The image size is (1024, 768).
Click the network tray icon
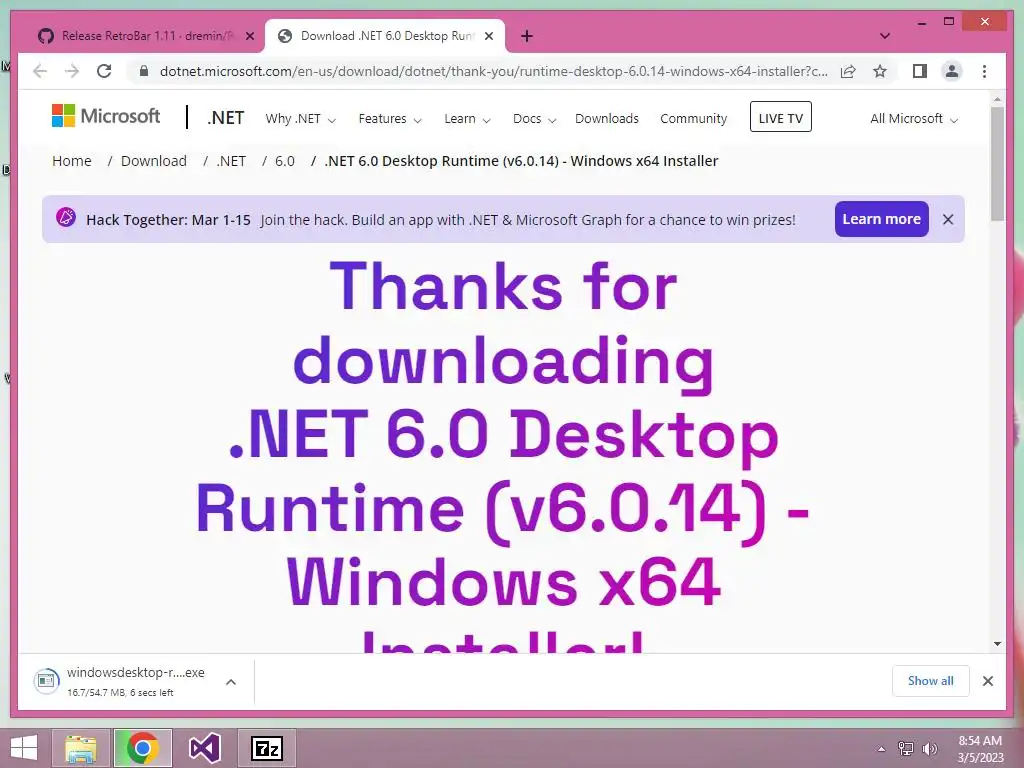pyautogui.click(x=905, y=749)
